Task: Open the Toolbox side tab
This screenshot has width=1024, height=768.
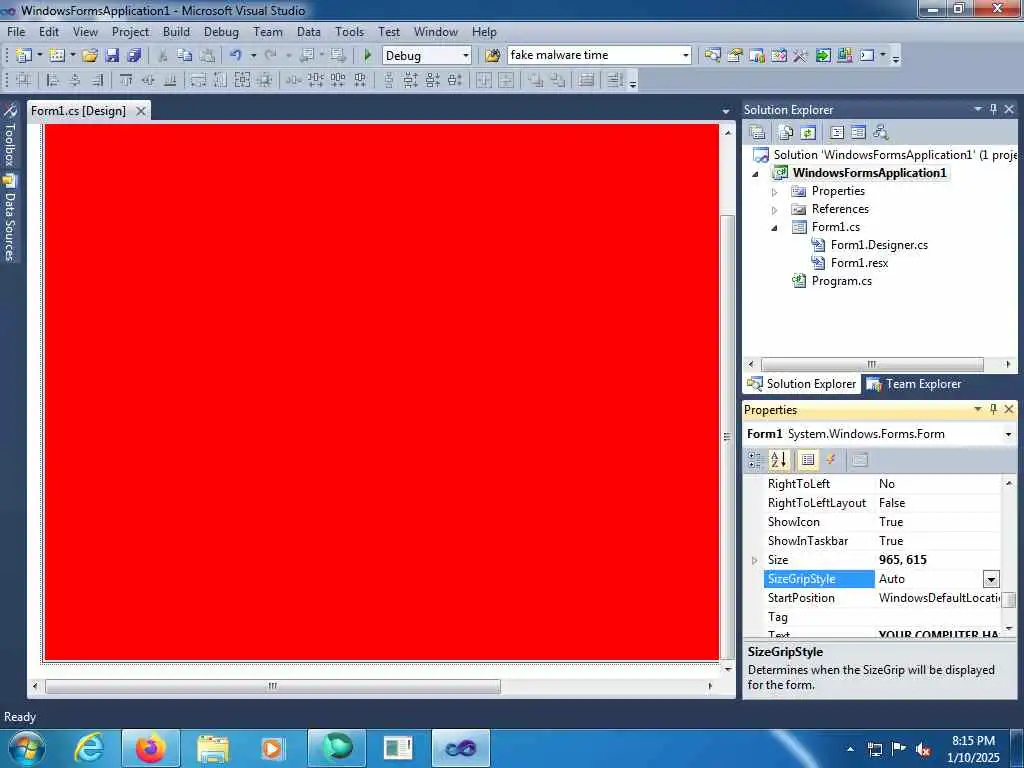Action: (x=9, y=136)
